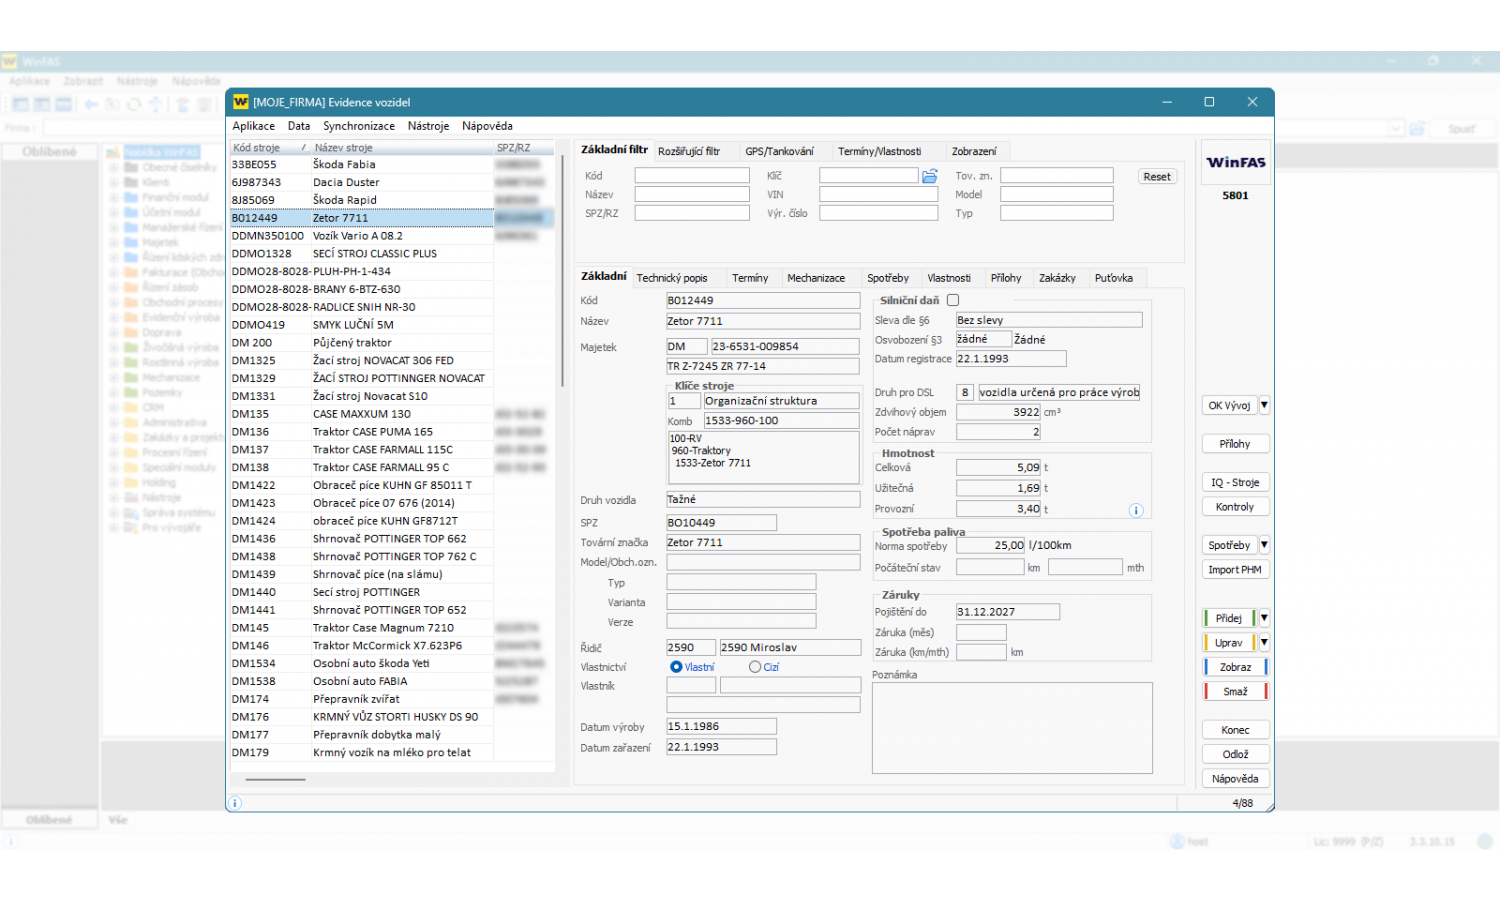Click the folder icon beside the Klíč filter field
Viewport: 1500px width, 900px height.
point(930,176)
